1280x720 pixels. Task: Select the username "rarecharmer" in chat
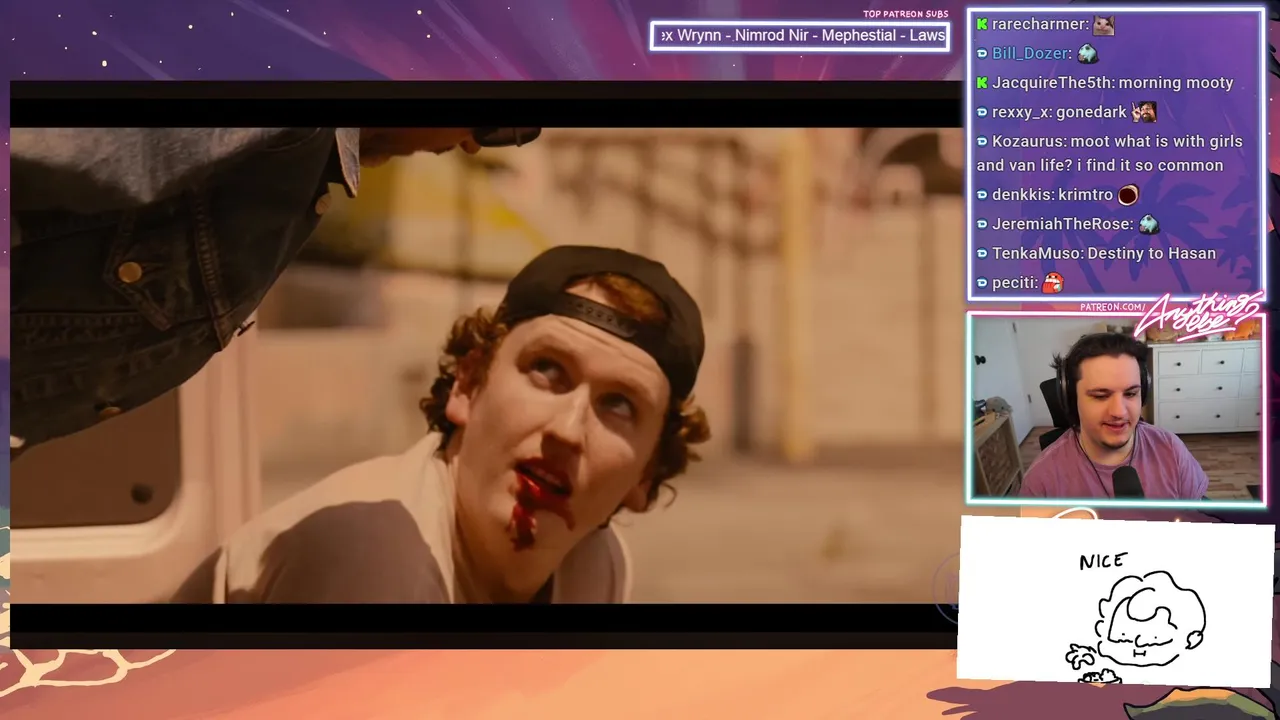point(1040,24)
